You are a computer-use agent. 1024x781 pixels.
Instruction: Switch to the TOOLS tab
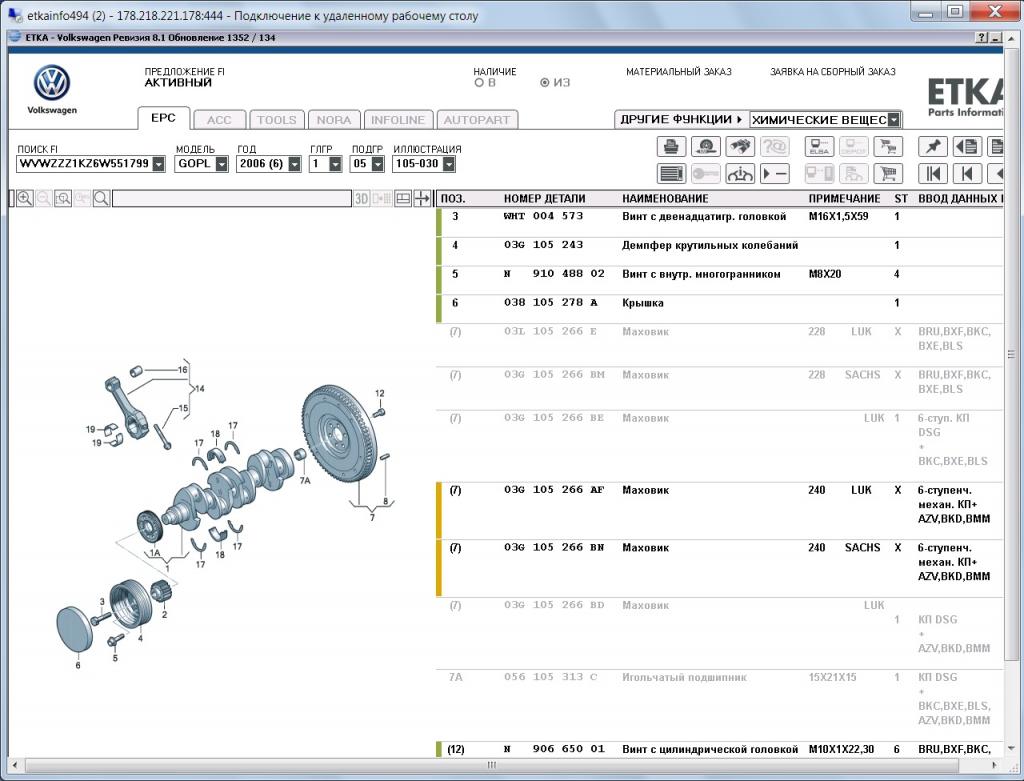point(277,120)
